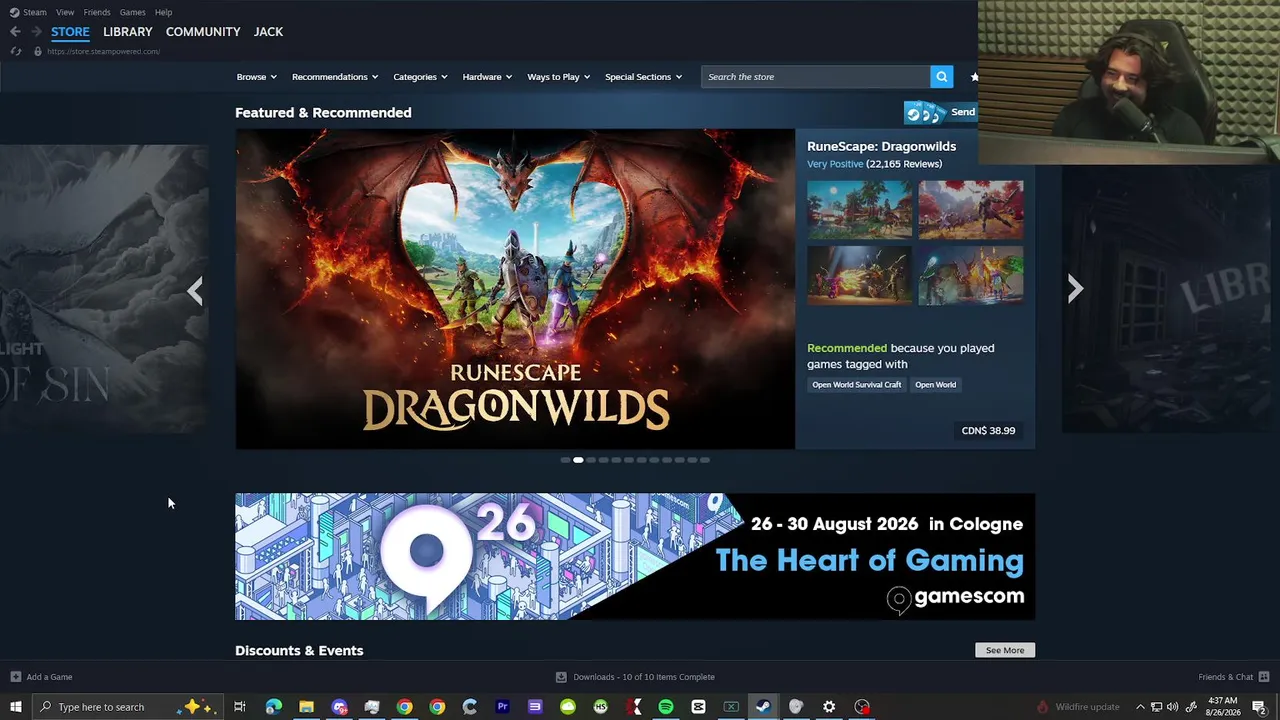Click the store URL address text
The image size is (1280, 720).
pos(103,51)
